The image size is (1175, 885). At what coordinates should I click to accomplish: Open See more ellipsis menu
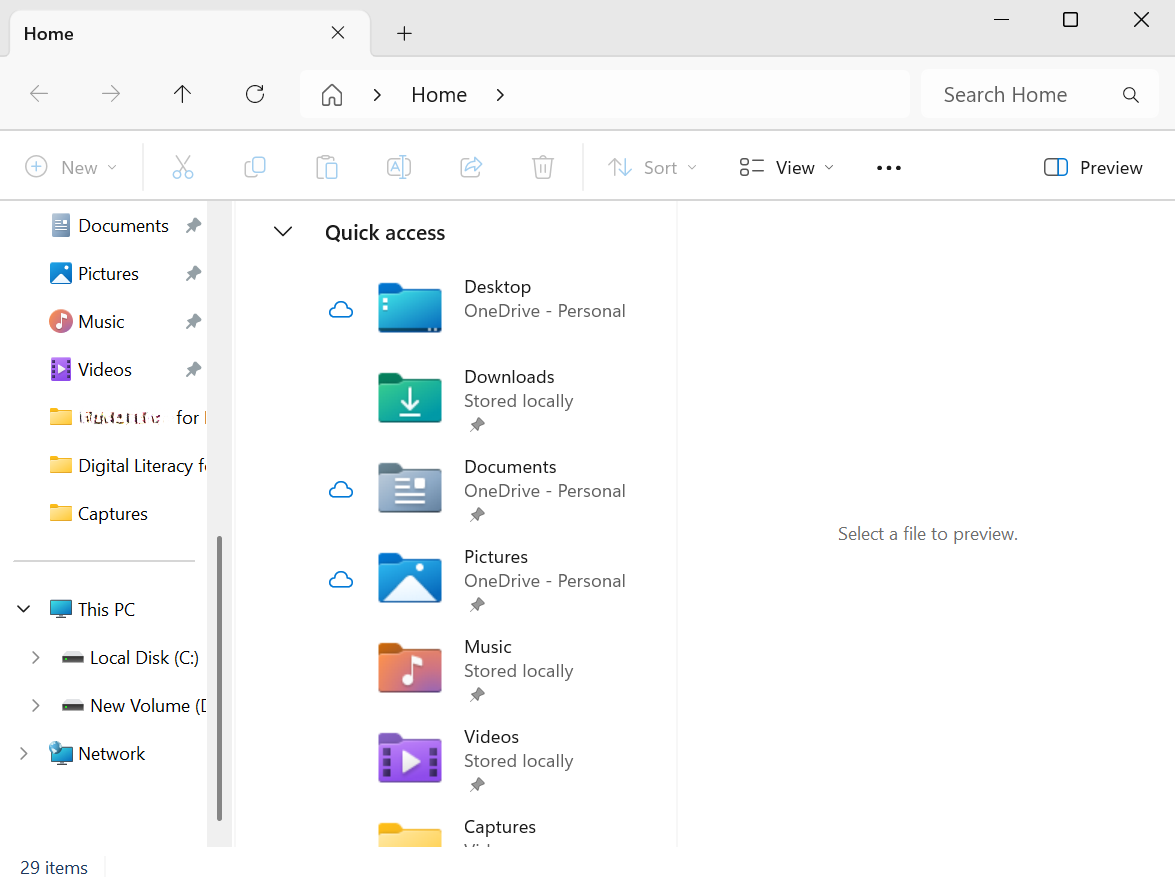[889, 168]
